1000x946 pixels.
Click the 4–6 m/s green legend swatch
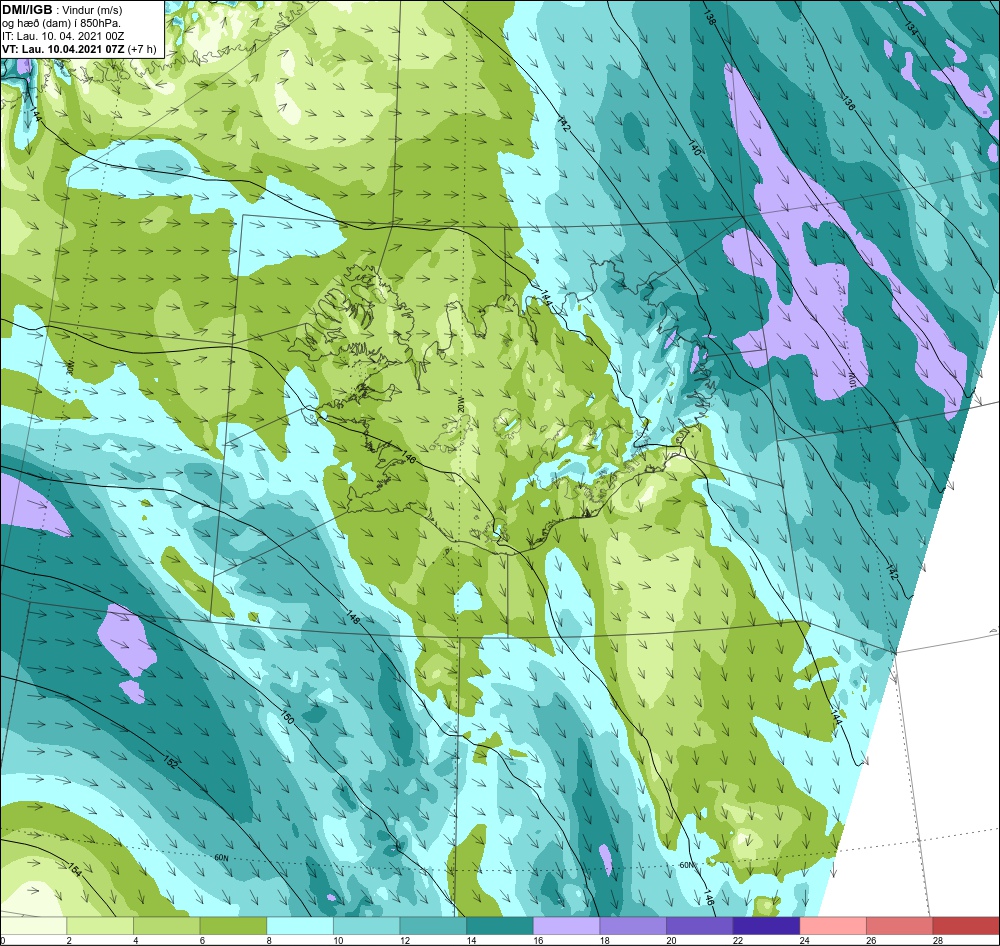point(166,926)
